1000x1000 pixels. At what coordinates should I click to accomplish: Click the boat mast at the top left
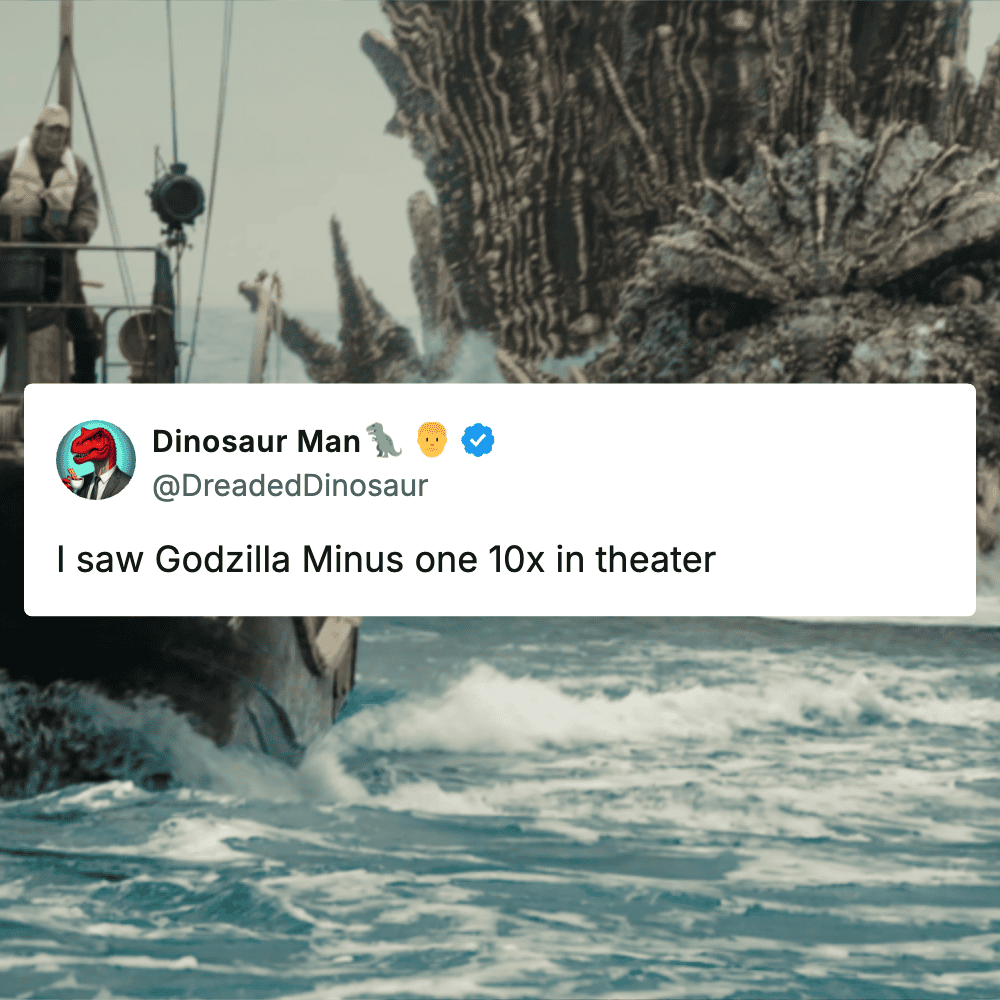(x=66, y=64)
